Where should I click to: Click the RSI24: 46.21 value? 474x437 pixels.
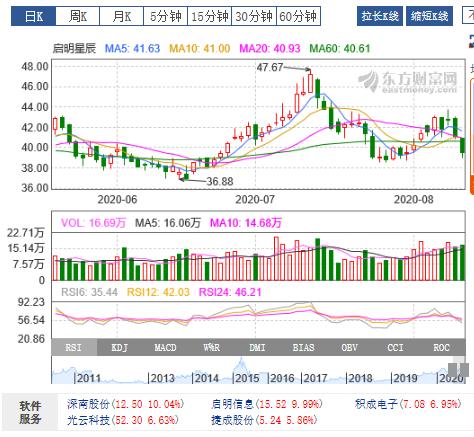pos(230,292)
